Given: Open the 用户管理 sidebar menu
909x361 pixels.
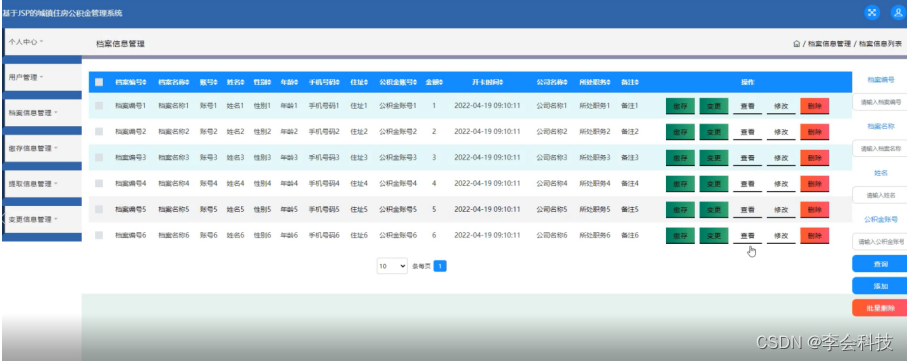Looking at the screenshot, I should (42, 77).
